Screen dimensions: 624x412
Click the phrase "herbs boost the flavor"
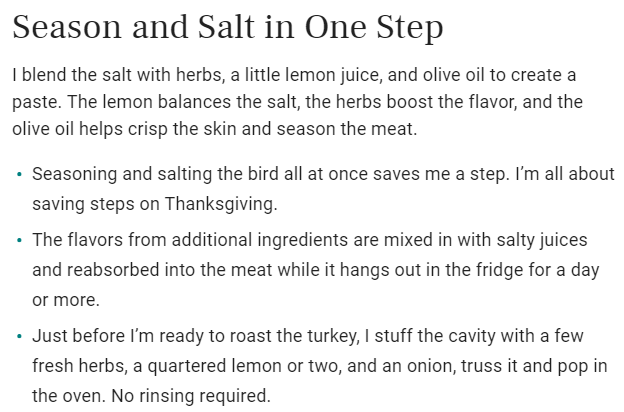point(427,102)
